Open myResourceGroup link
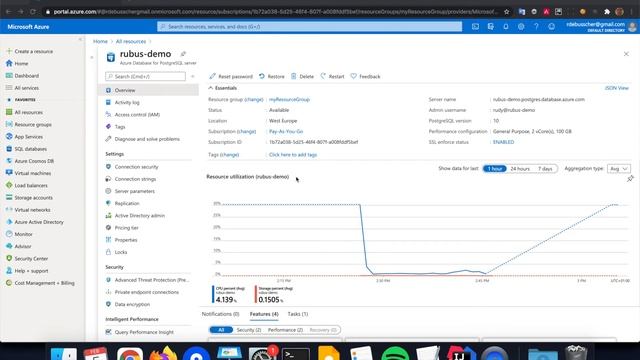Viewport: 640px width, 360px height. pos(289,99)
